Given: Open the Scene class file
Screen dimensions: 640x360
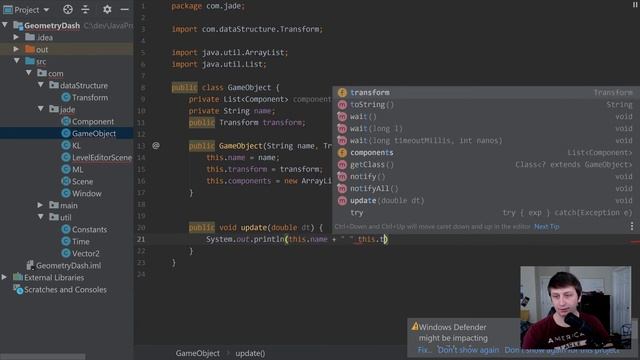Looking at the screenshot, I should (x=82, y=181).
